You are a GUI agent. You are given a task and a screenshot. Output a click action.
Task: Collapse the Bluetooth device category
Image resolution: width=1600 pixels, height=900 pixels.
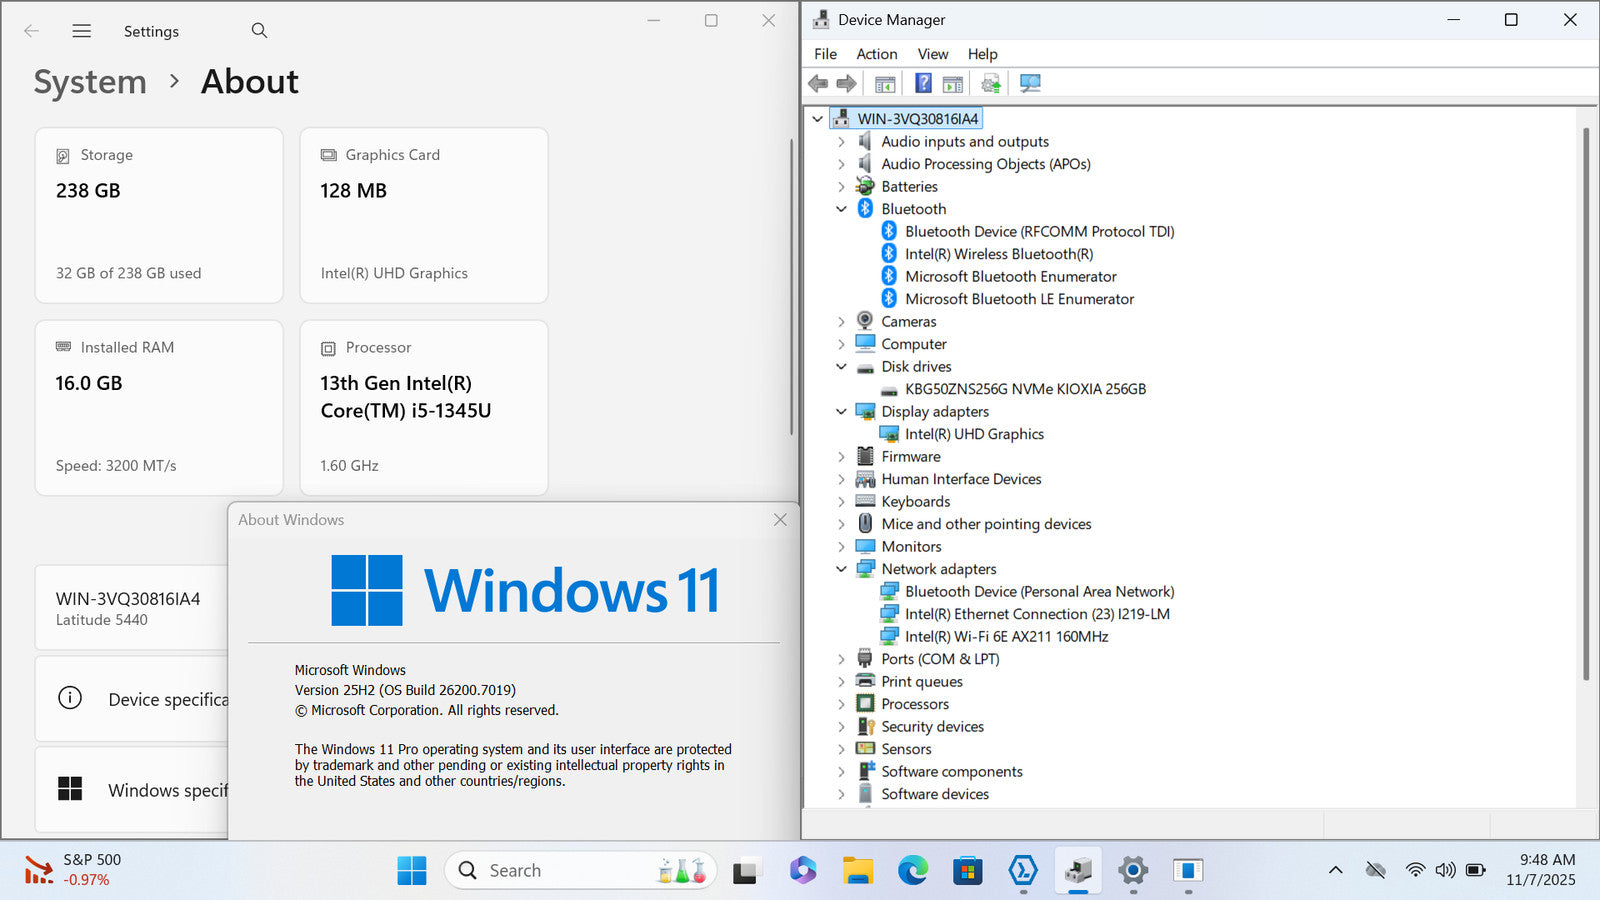tap(841, 209)
